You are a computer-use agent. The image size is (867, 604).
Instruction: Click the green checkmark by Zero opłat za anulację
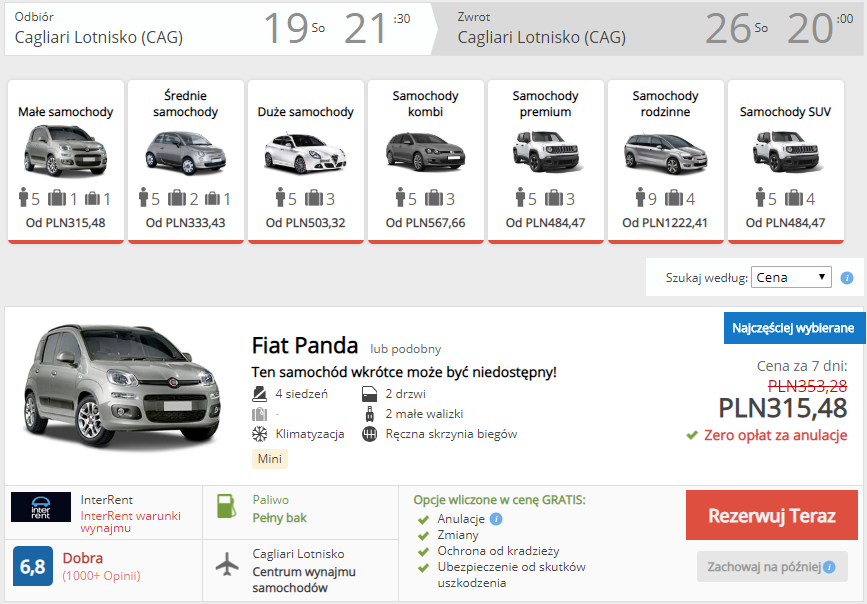(x=692, y=435)
